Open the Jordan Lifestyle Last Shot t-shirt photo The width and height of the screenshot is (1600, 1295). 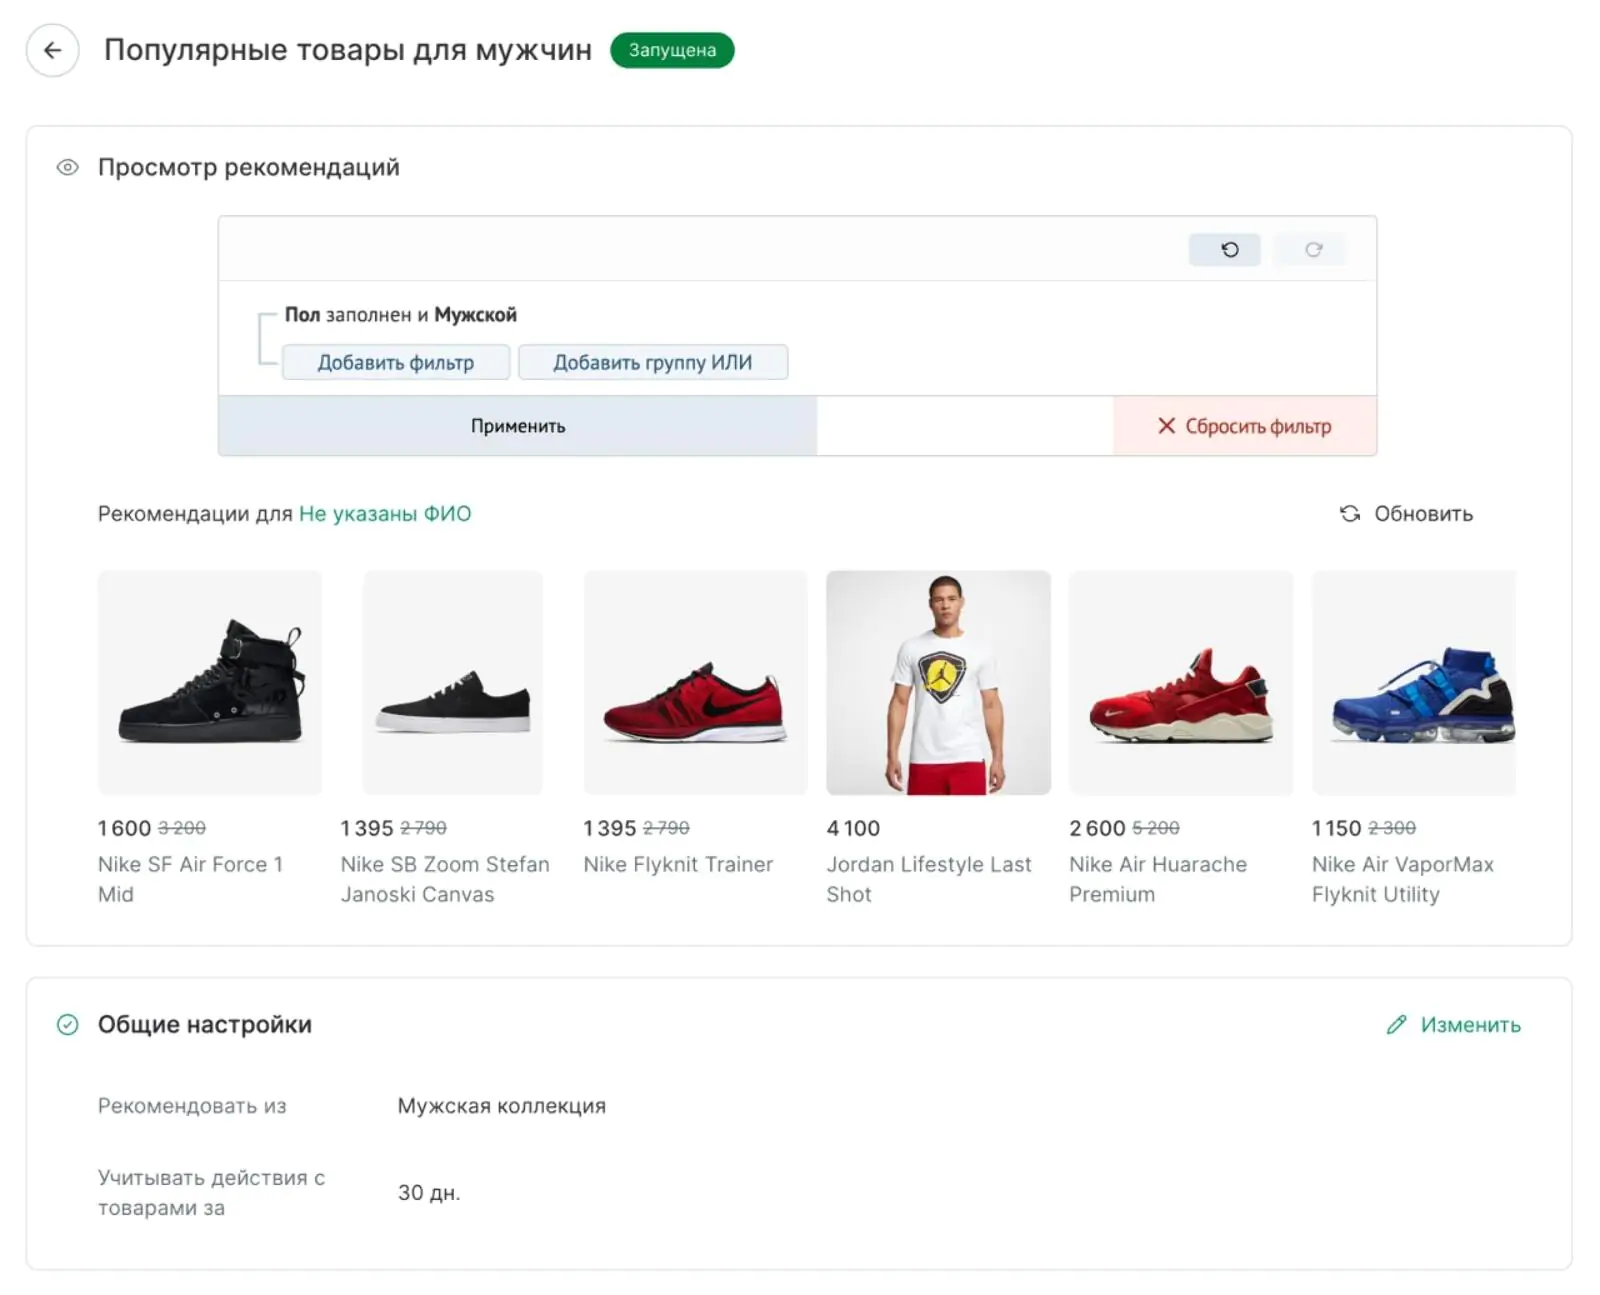pyautogui.click(x=938, y=683)
